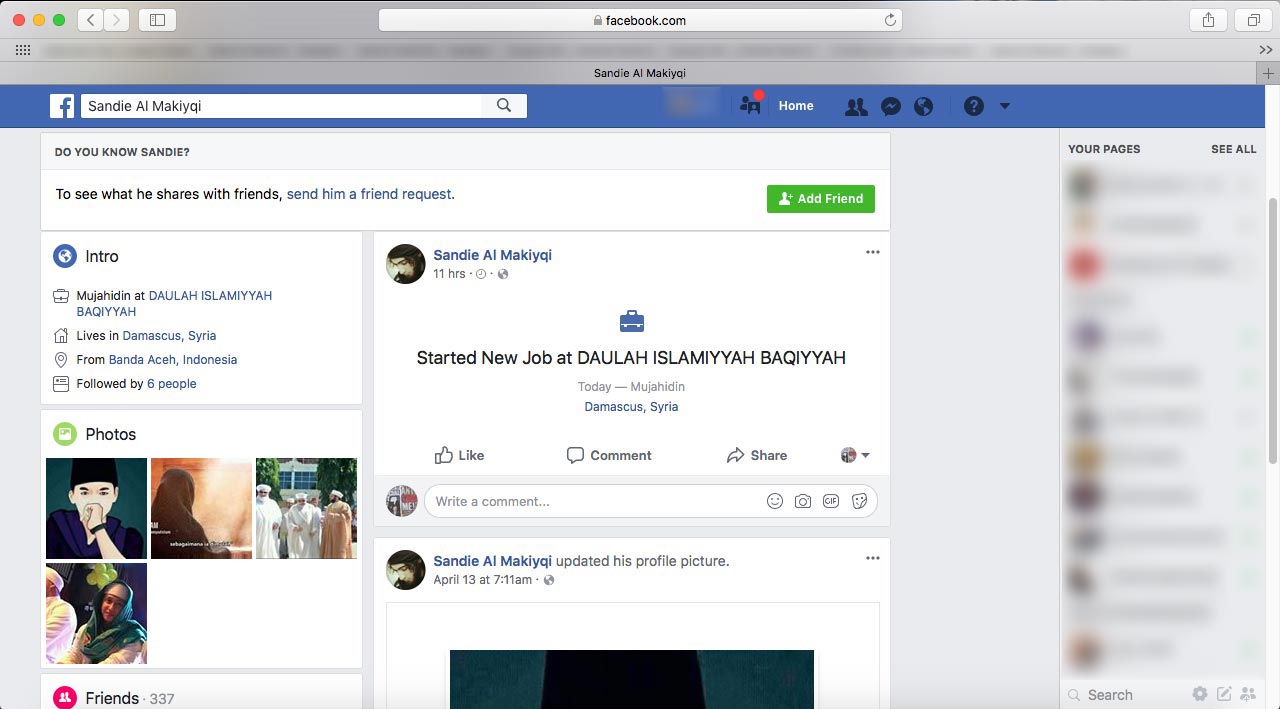Expand account menu arrow in navbar

click(1005, 107)
